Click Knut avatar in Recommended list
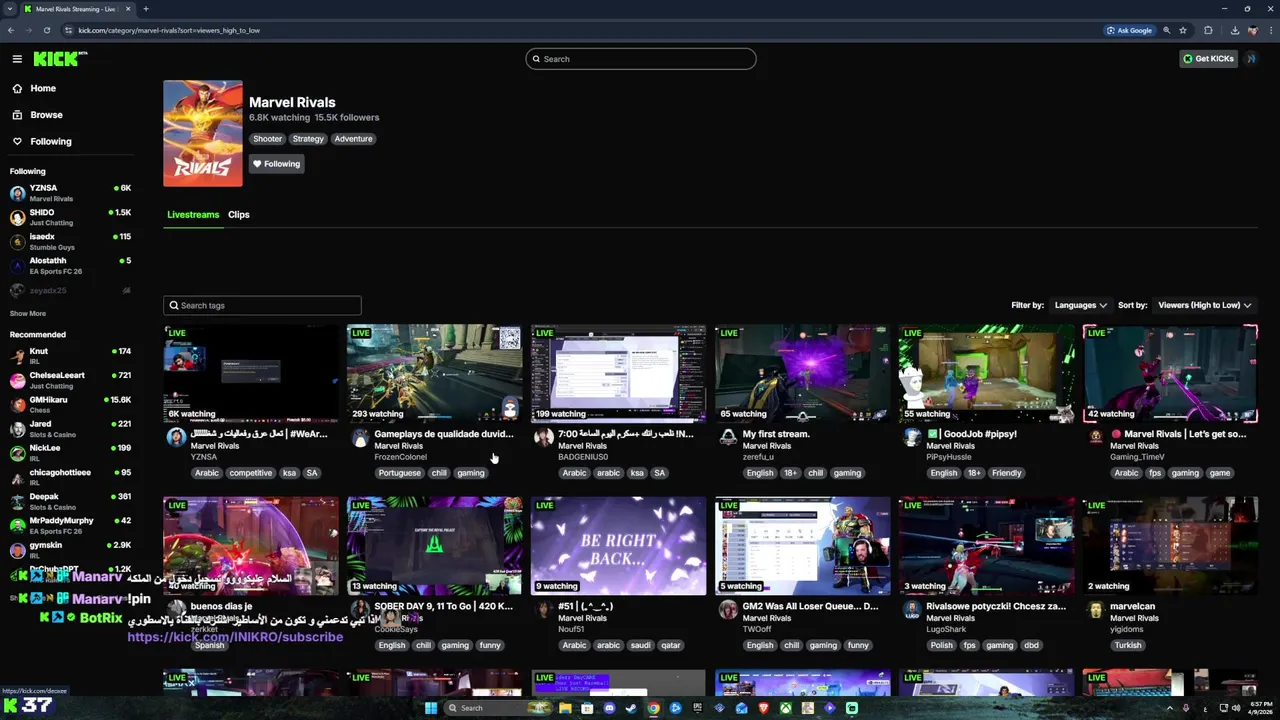The width and height of the screenshot is (1280, 720). click(x=17, y=356)
